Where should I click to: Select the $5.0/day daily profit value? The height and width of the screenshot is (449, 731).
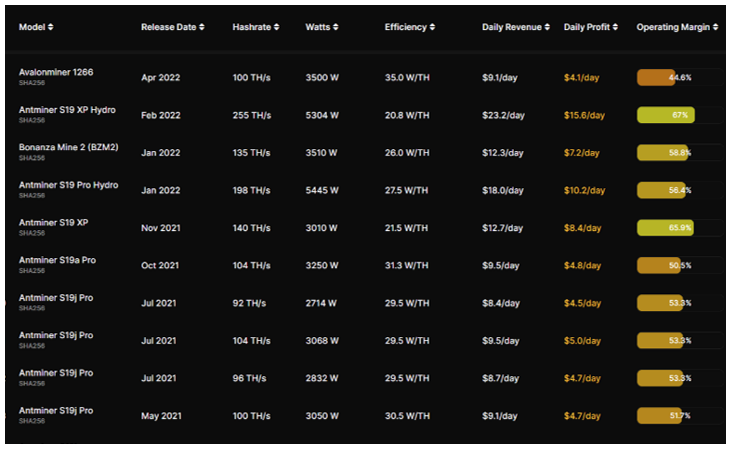point(582,341)
